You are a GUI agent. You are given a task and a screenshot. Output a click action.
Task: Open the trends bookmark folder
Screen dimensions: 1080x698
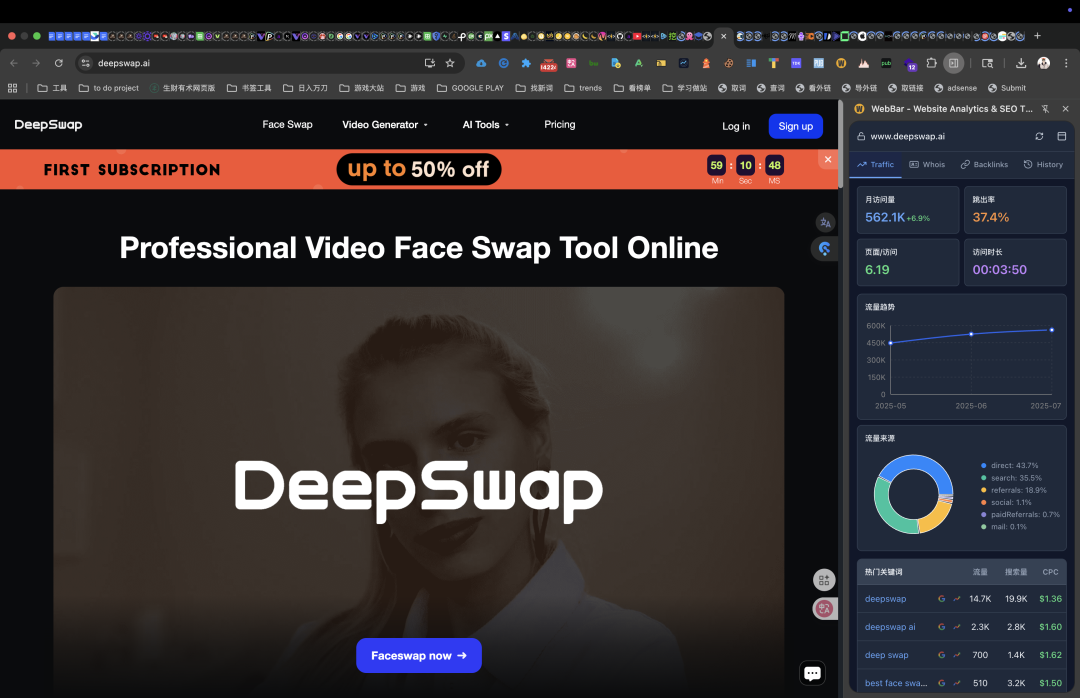(x=583, y=88)
